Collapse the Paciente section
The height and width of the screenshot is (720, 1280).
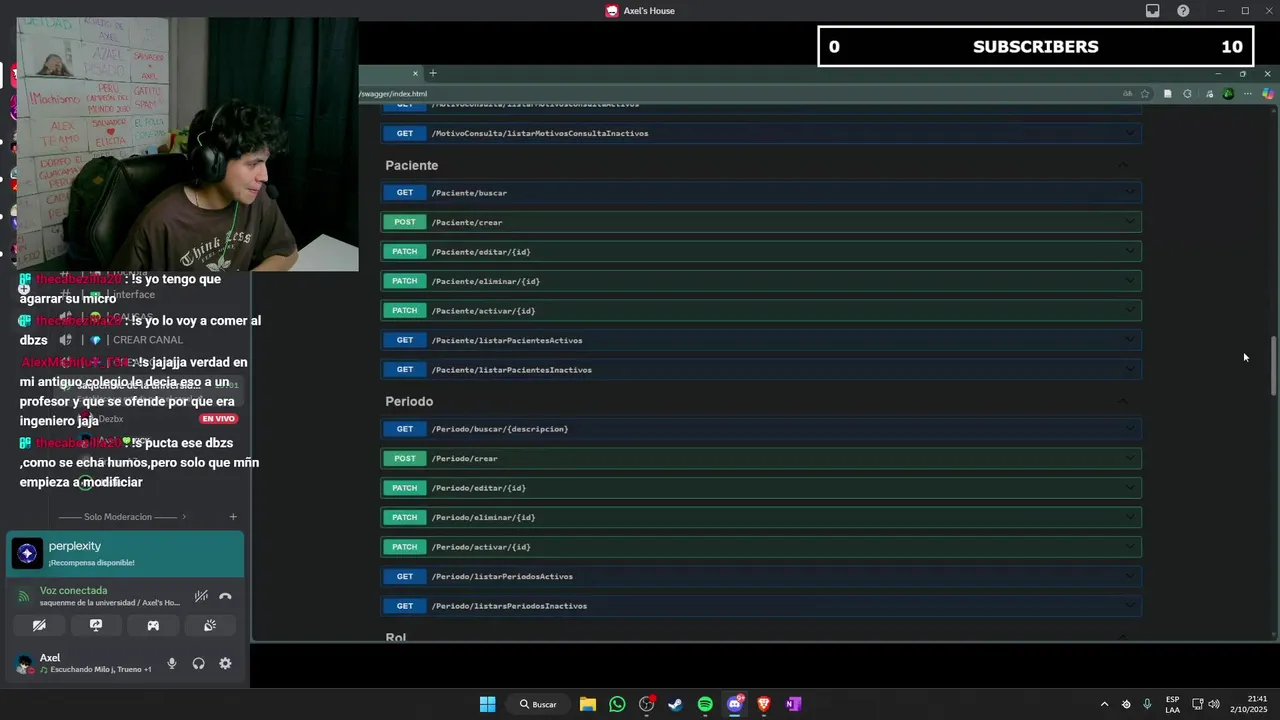tap(1122, 166)
